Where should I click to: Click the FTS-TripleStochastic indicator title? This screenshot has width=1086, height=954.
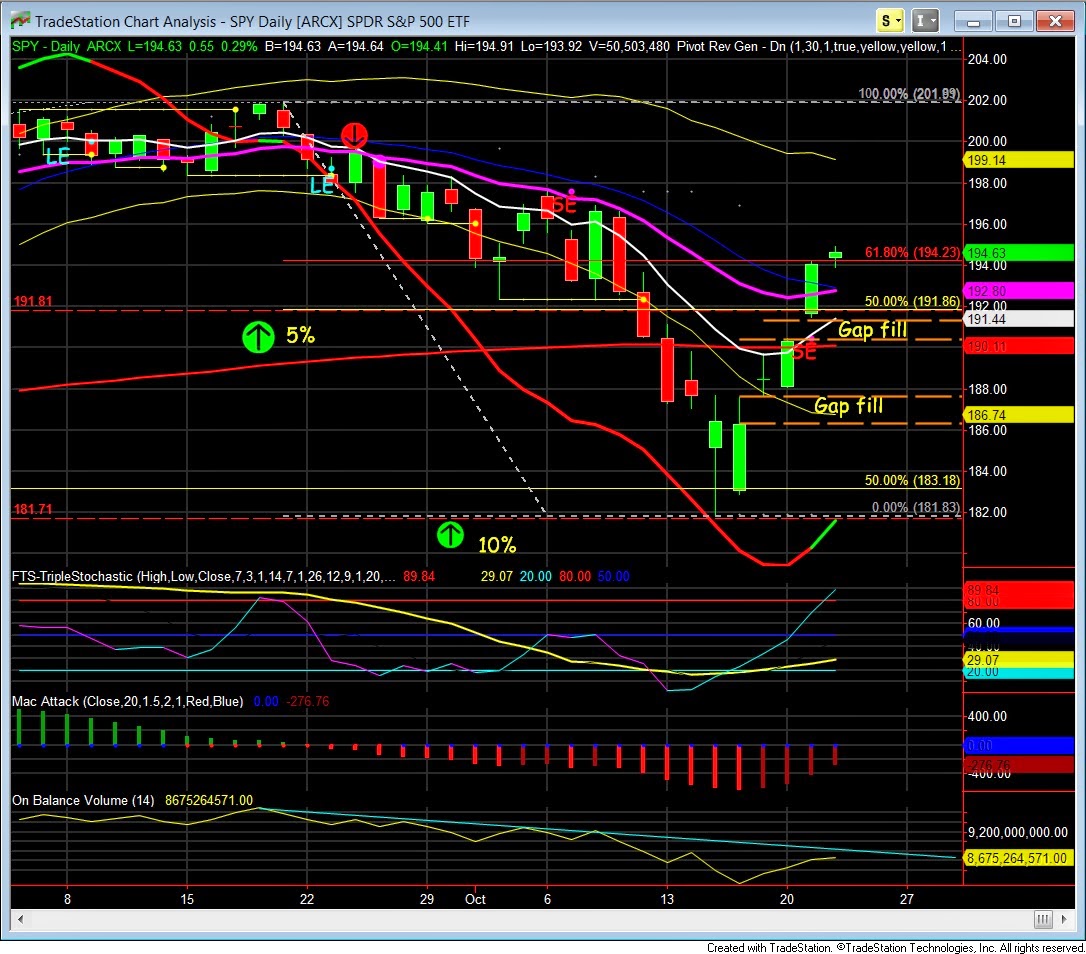[x=204, y=576]
